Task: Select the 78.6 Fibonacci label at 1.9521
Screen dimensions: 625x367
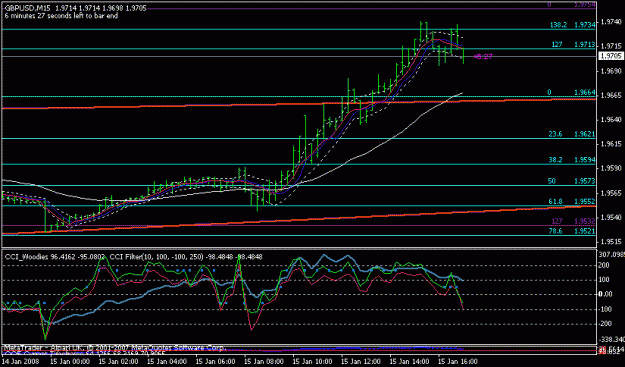Action: click(x=572, y=231)
